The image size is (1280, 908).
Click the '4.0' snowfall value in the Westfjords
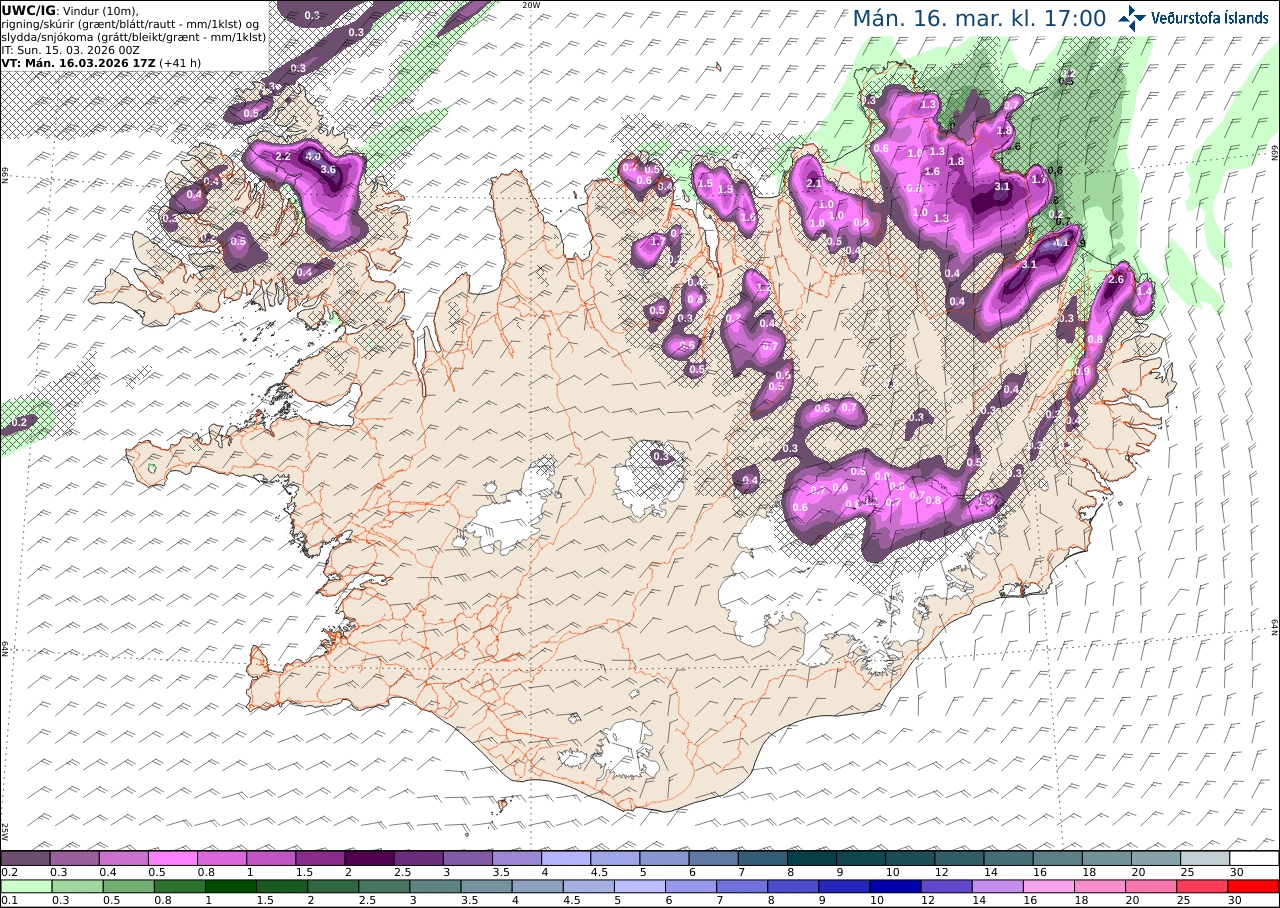coord(313,157)
